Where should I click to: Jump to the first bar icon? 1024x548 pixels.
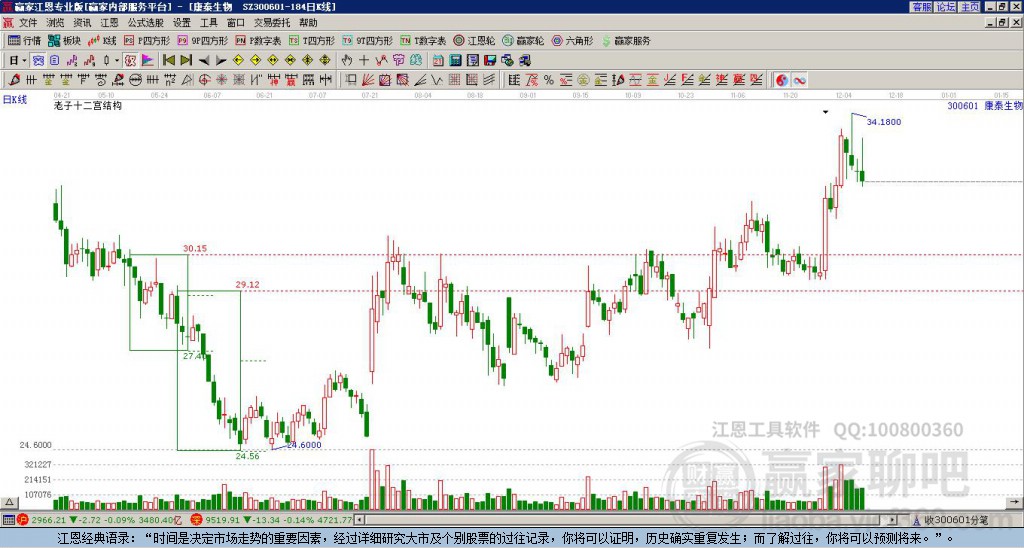coord(169,60)
